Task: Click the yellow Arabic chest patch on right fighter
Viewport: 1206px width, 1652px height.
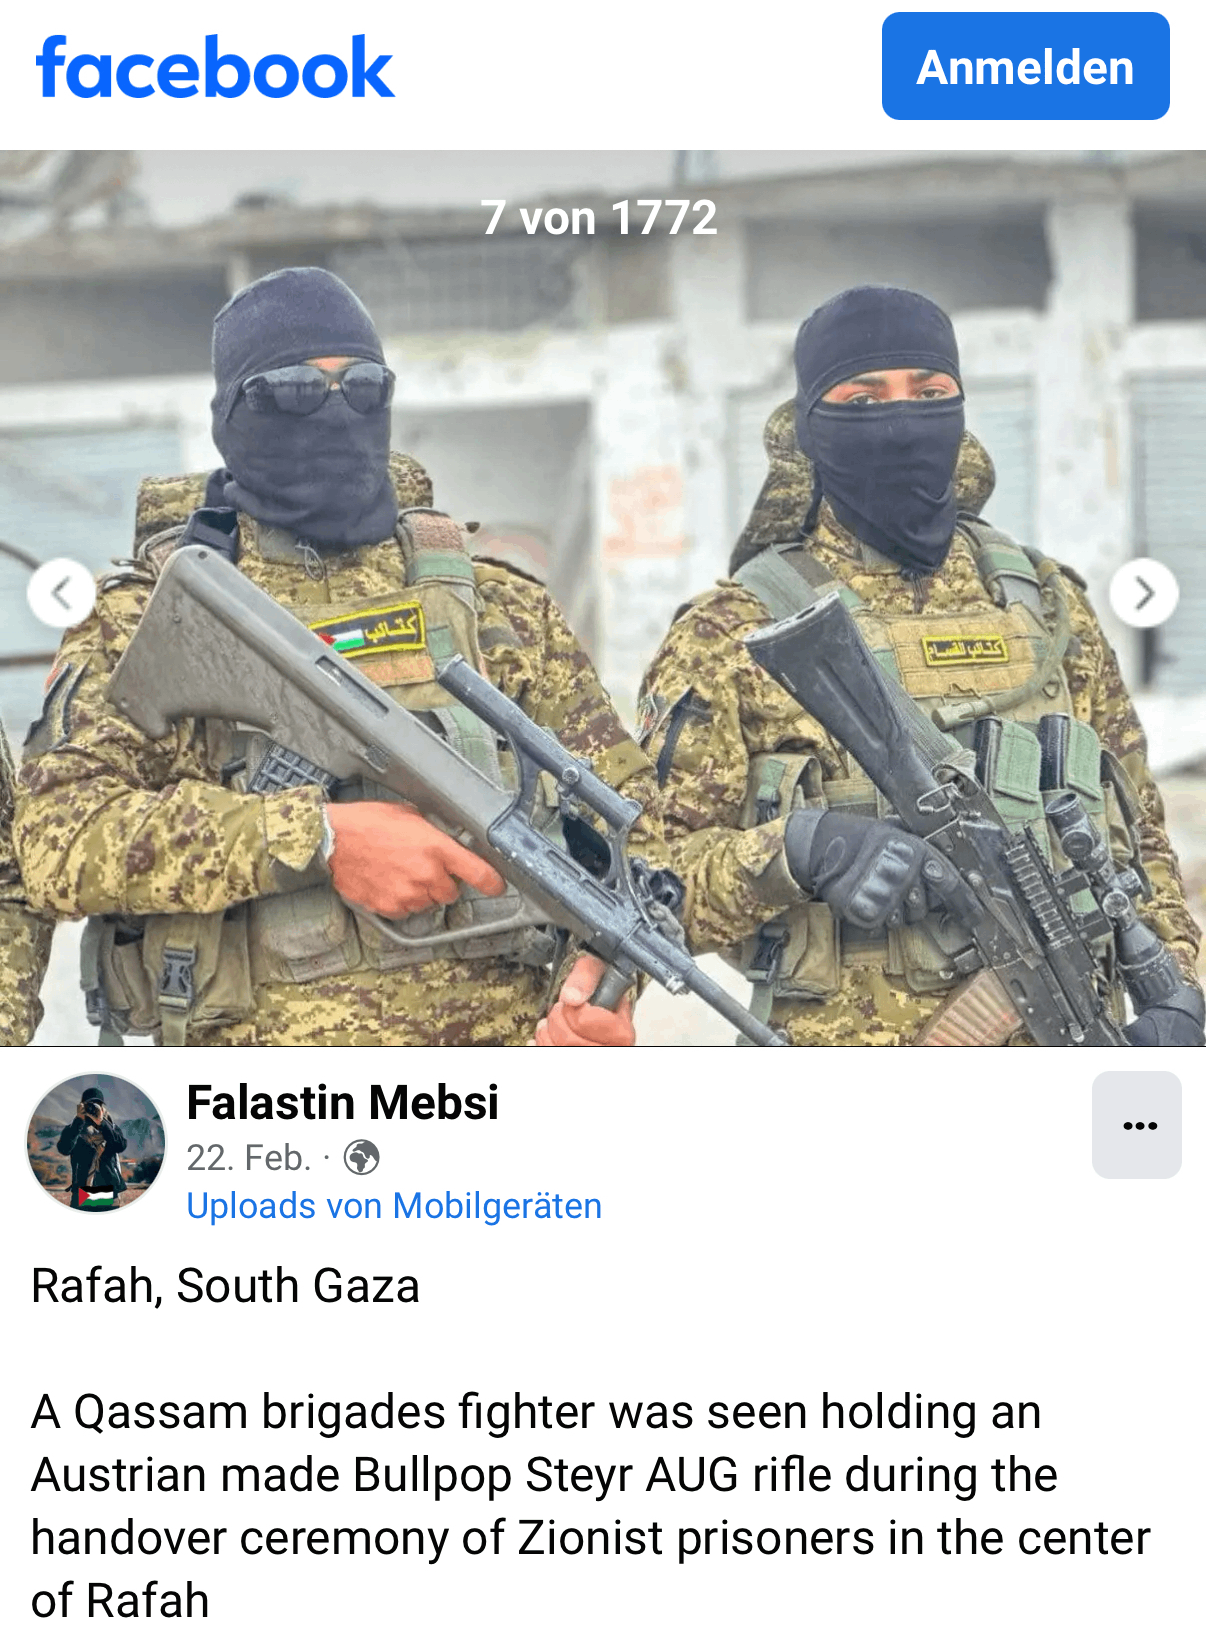Action: pyautogui.click(x=964, y=651)
